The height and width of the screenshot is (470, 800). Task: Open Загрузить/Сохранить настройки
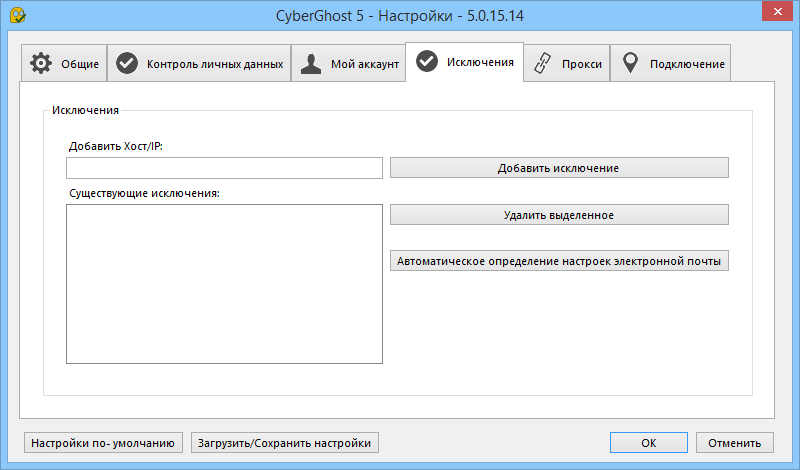pos(285,442)
